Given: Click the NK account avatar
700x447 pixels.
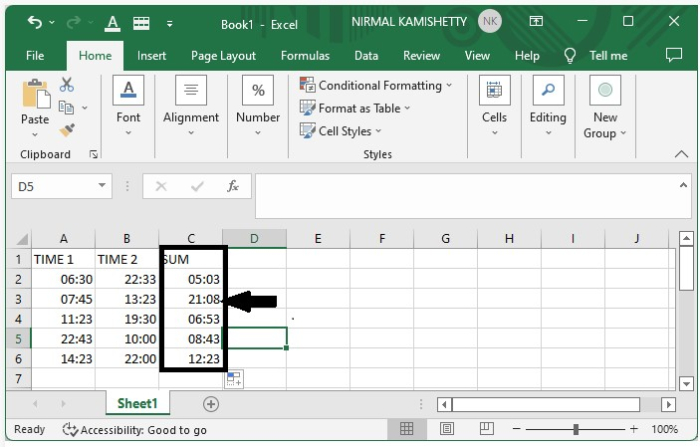Looking at the screenshot, I should 490,21.
